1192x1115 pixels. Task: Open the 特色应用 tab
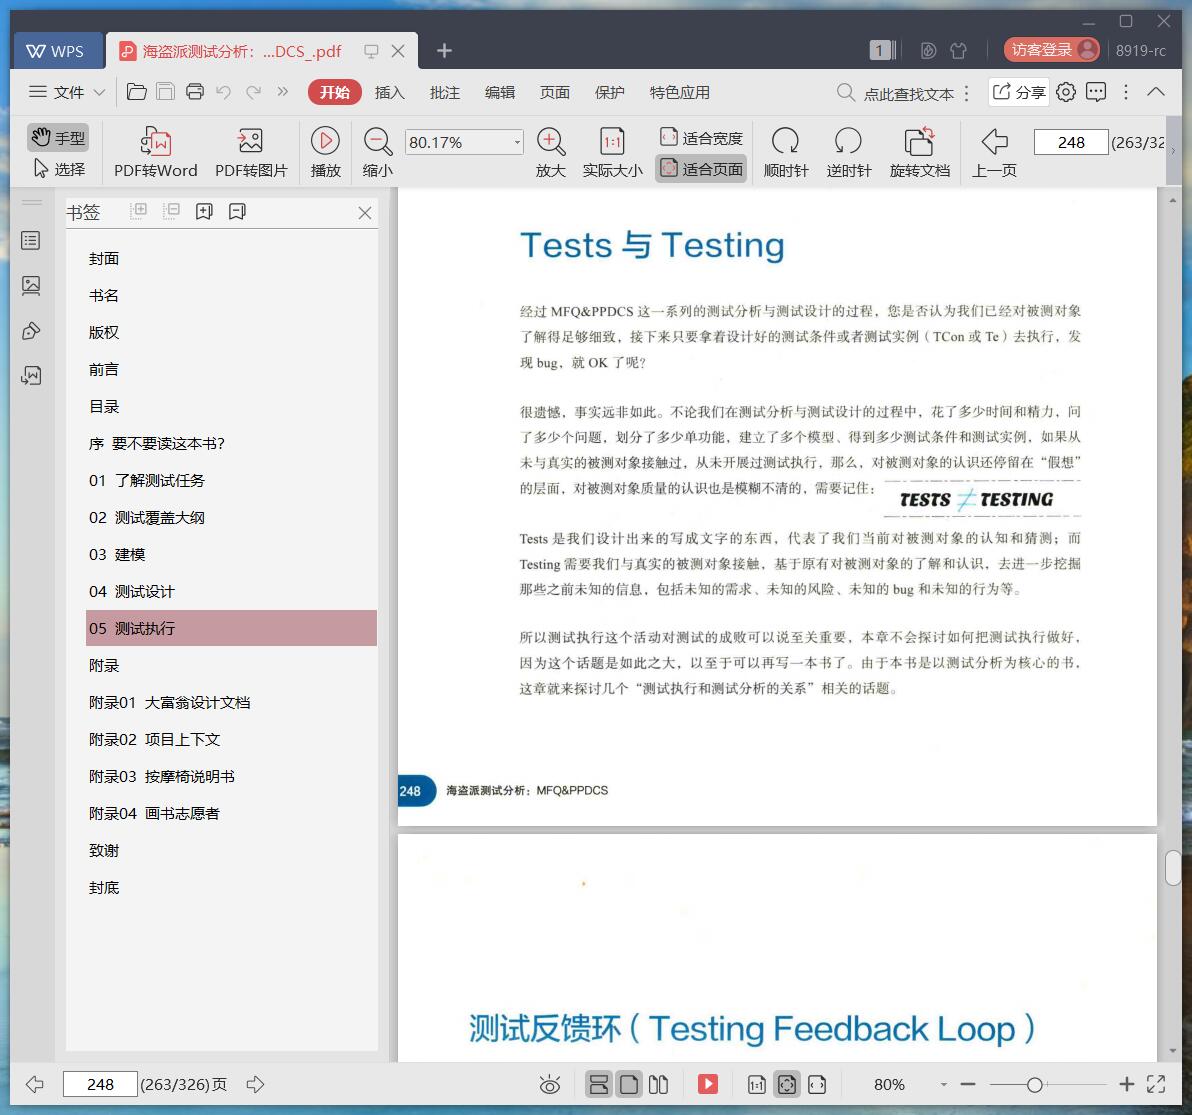[x=680, y=92]
